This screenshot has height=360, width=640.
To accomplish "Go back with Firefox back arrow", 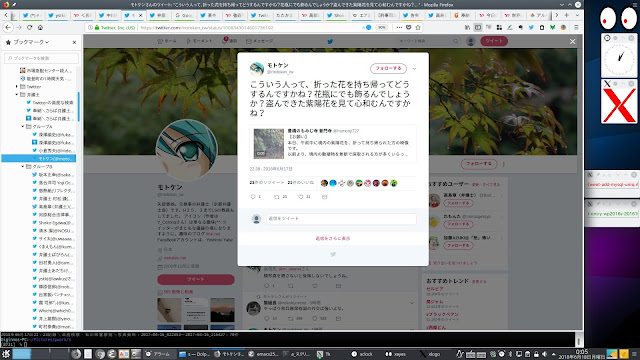I will click(x=8, y=27).
